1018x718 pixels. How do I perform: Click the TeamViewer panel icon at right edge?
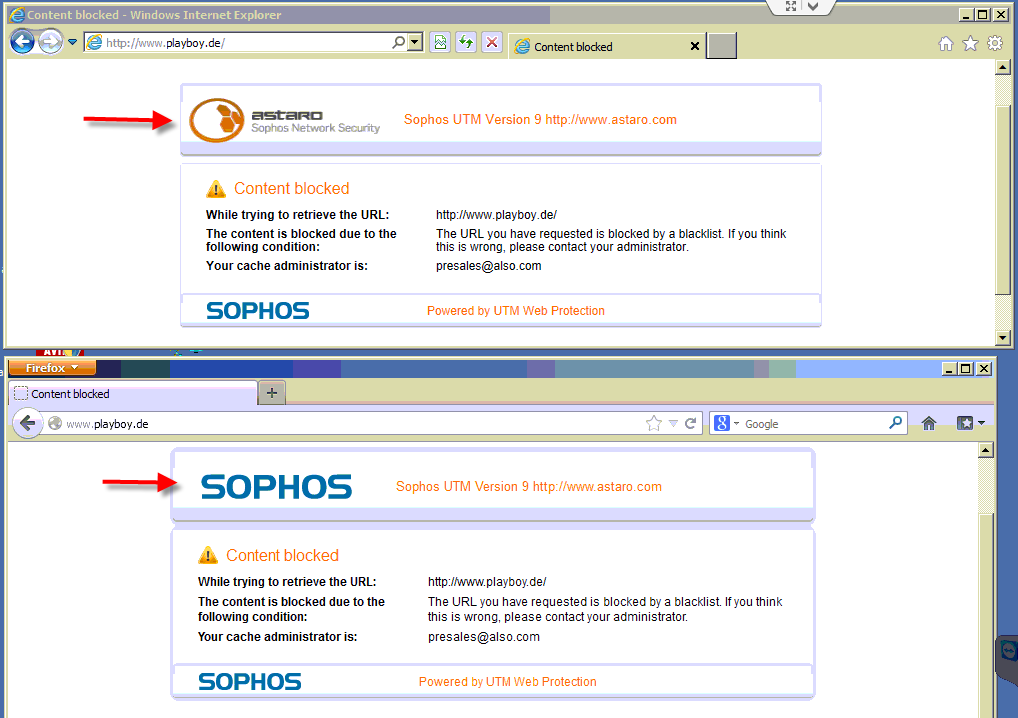(x=1008, y=650)
